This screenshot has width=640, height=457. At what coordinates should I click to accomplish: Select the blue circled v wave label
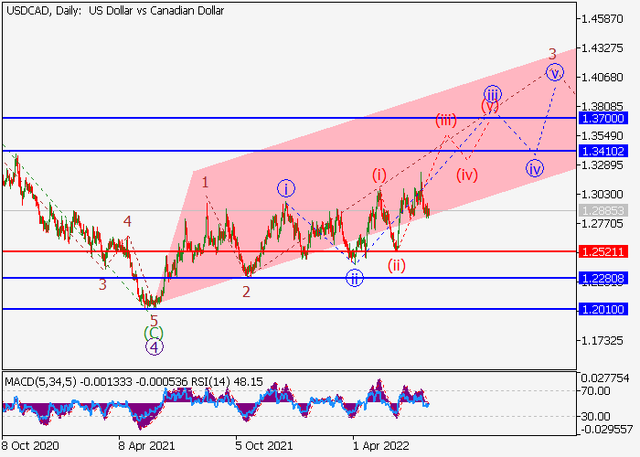pyautogui.click(x=555, y=73)
